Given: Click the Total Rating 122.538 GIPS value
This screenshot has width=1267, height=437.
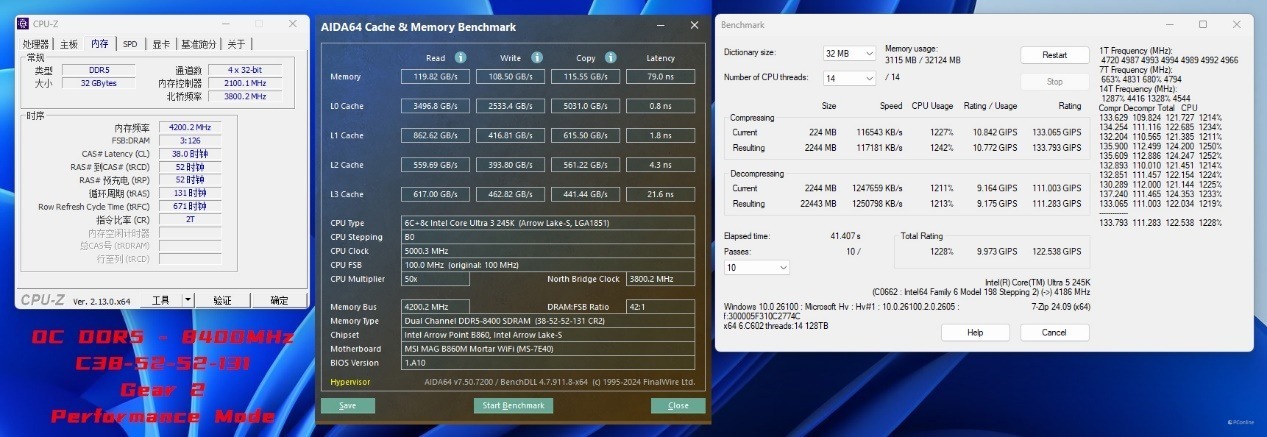Looking at the screenshot, I should 1056,251.
